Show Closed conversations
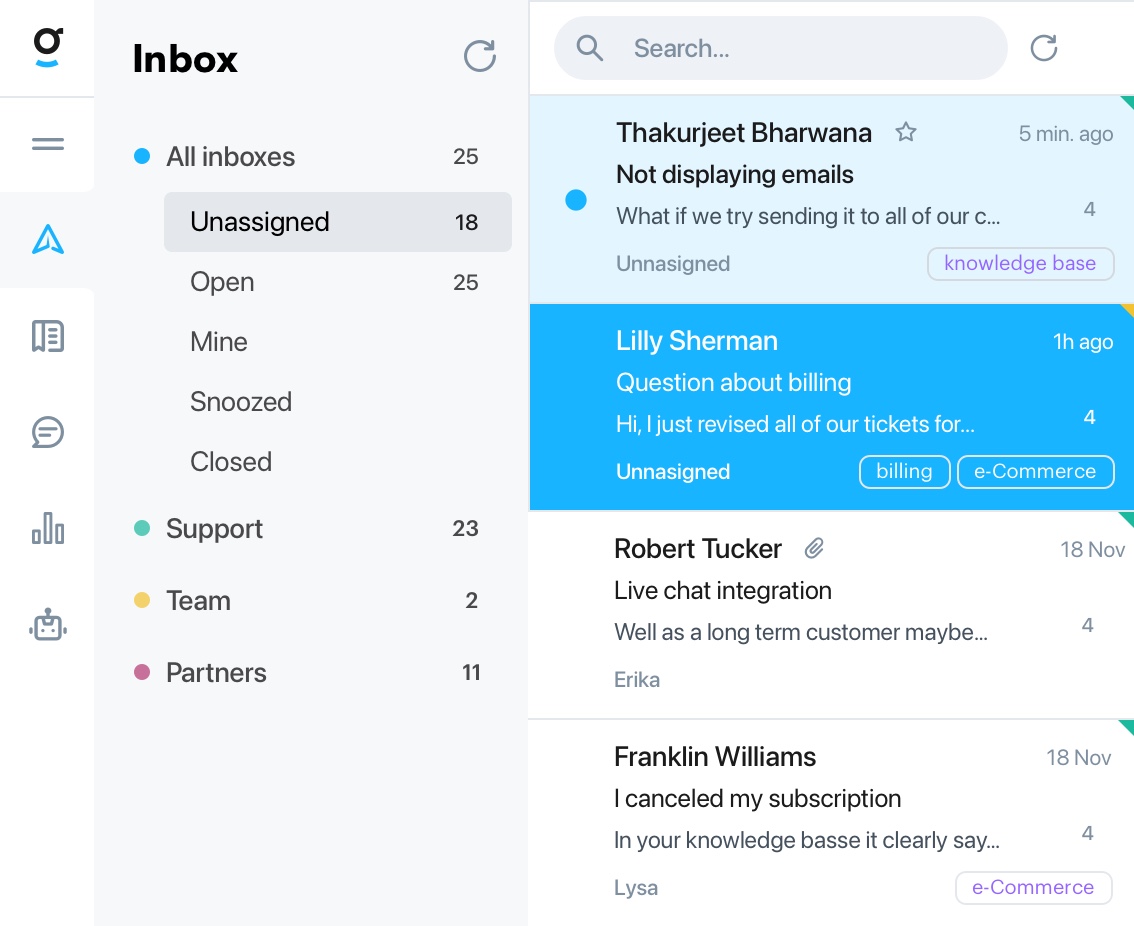The height and width of the screenshot is (926, 1134). click(x=231, y=462)
